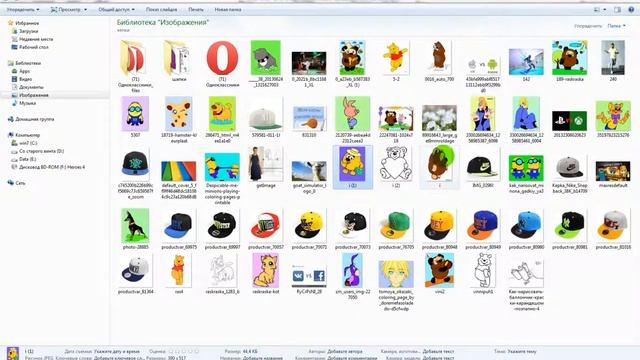The height and width of the screenshot is (360, 640).
Task: Start the Показ слайдов slideshow
Action: coord(162,9)
